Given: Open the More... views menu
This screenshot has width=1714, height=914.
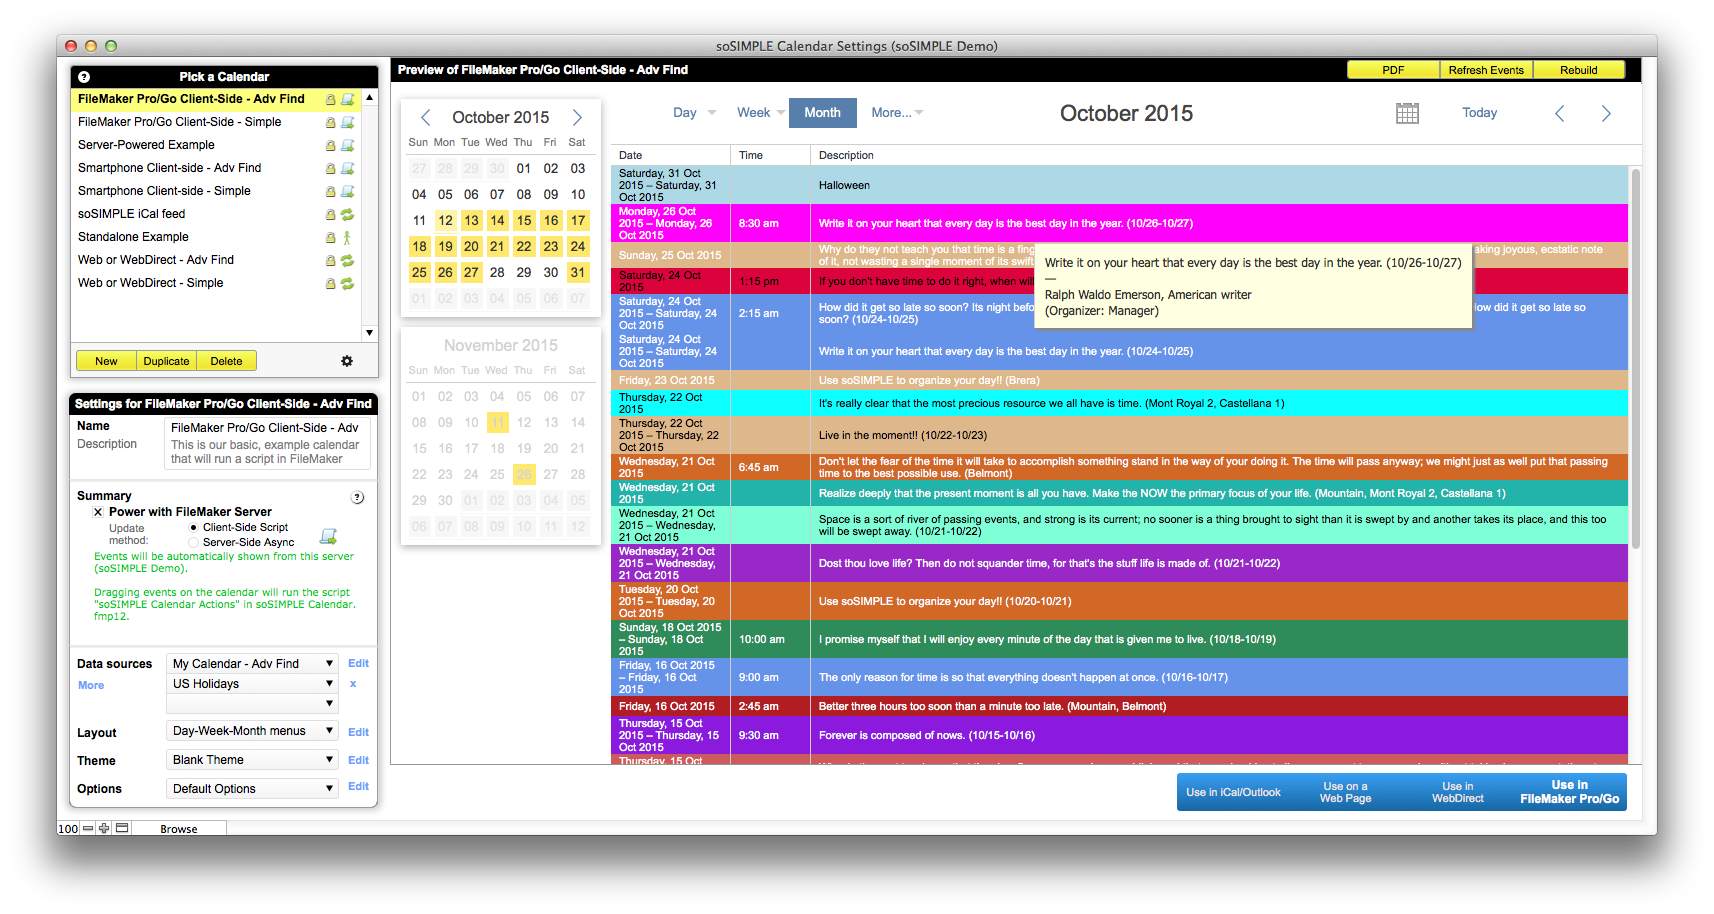Looking at the screenshot, I should [x=896, y=113].
